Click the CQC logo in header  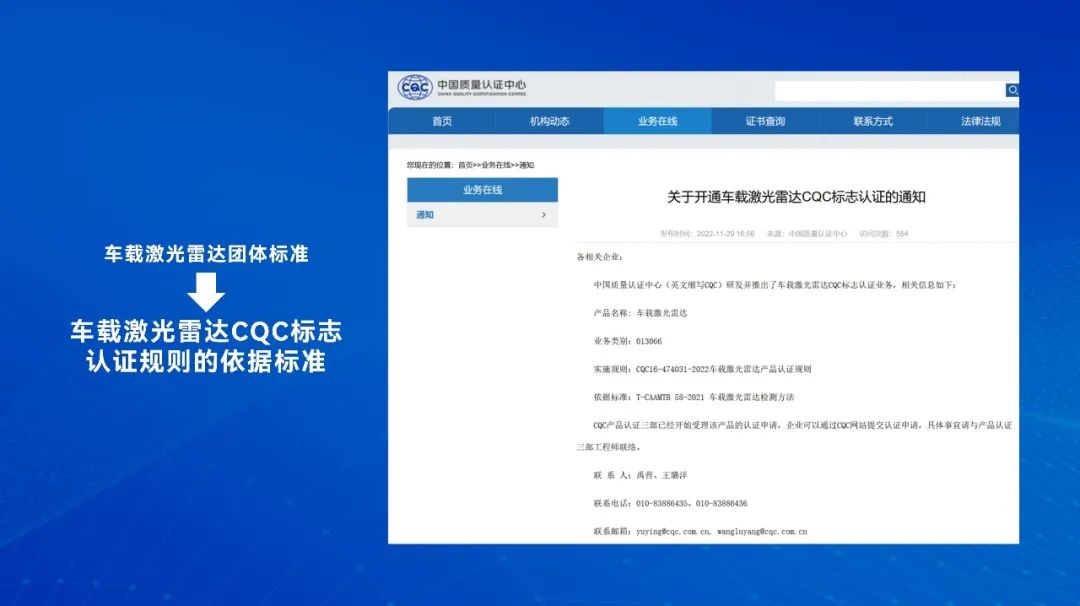coord(415,88)
